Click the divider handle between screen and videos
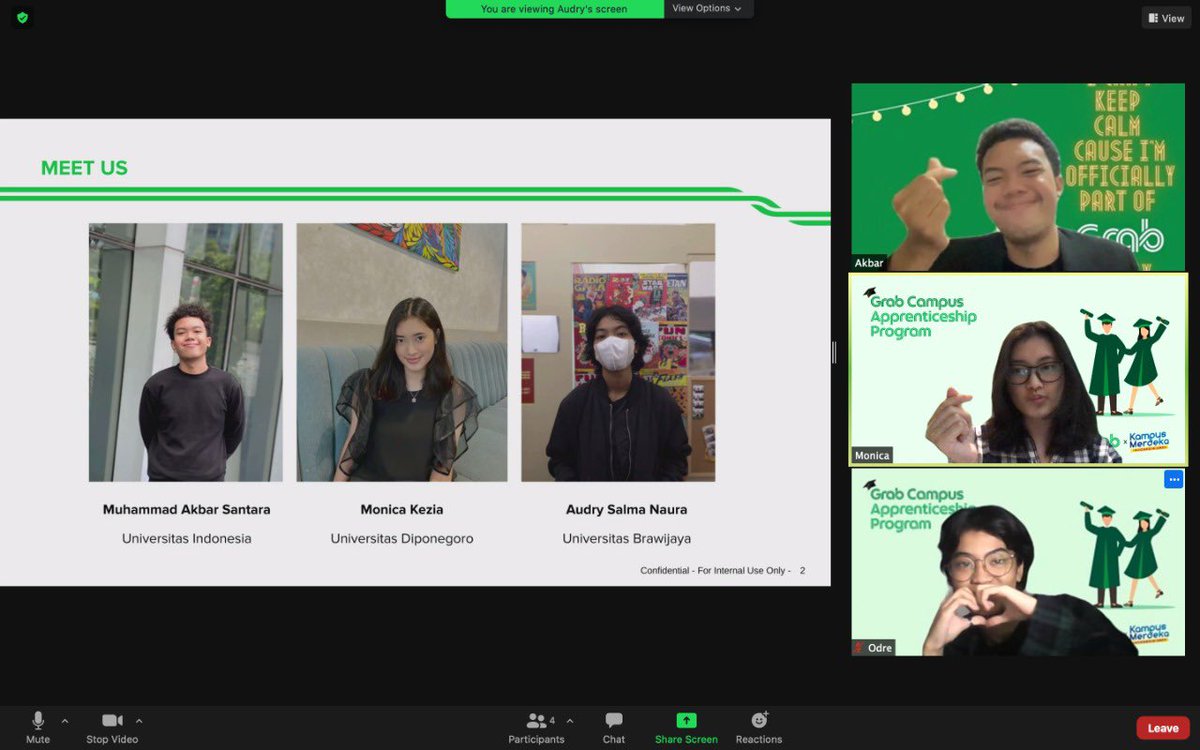 (x=834, y=352)
